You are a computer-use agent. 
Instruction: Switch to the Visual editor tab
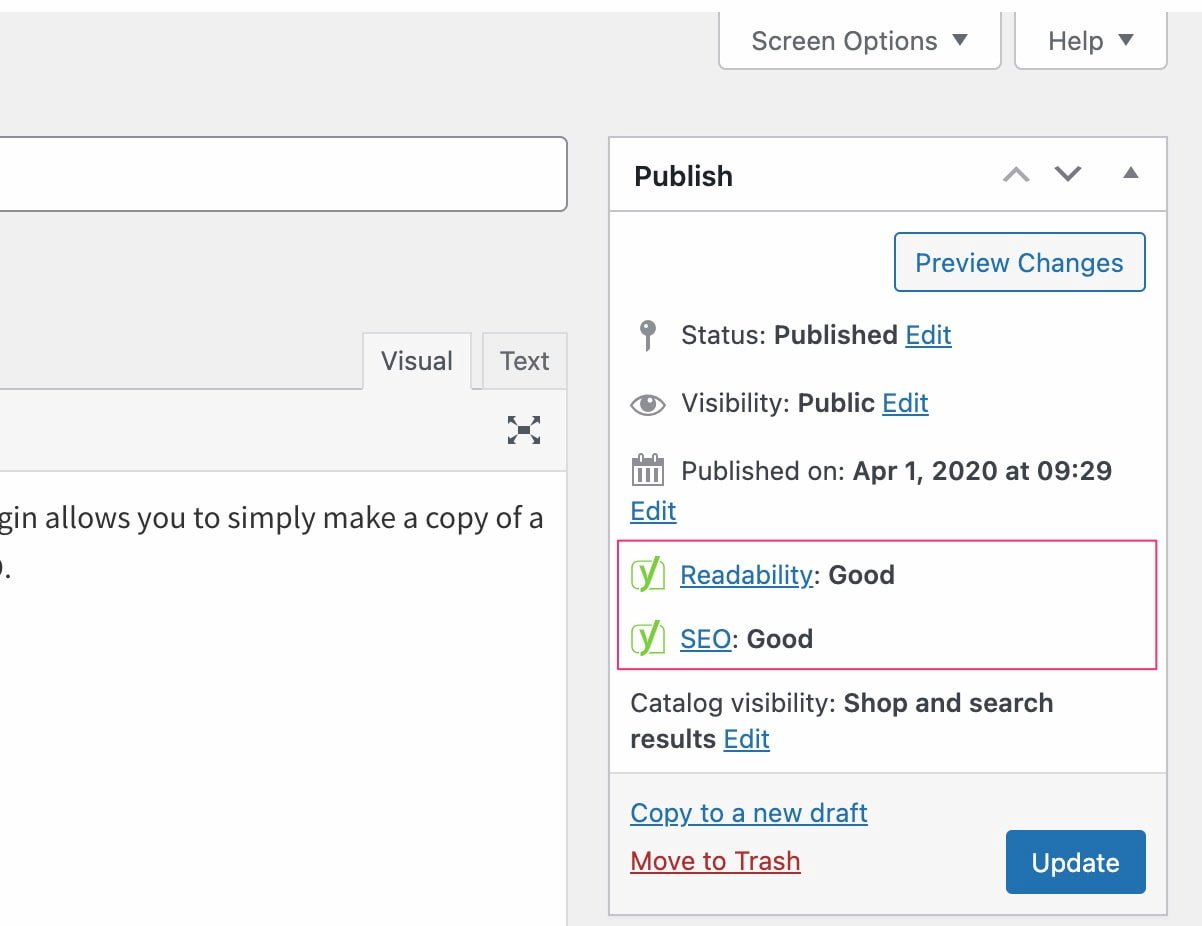coord(416,361)
